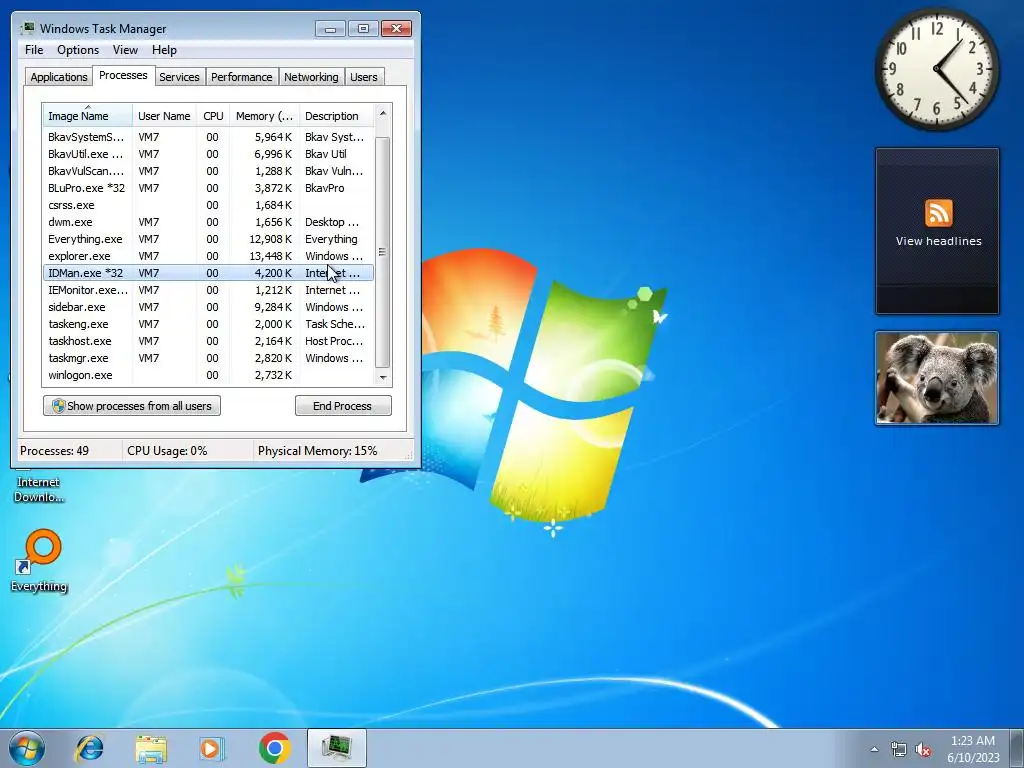Screen dimensions: 1024x768
Task: Click the Internet Download desktop shortcut label
Action: (39, 490)
